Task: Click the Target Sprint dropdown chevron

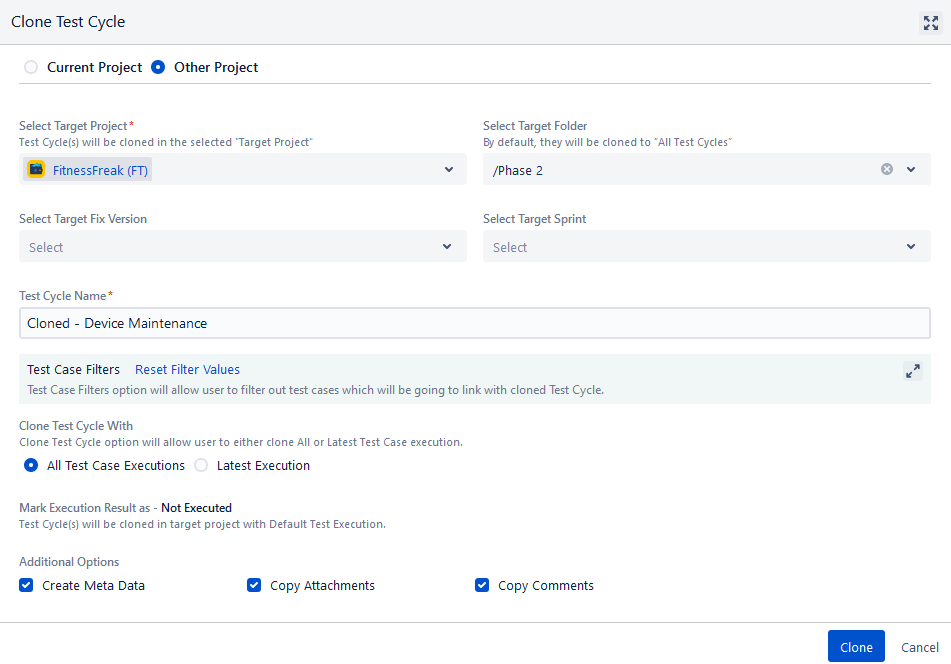Action: click(911, 246)
